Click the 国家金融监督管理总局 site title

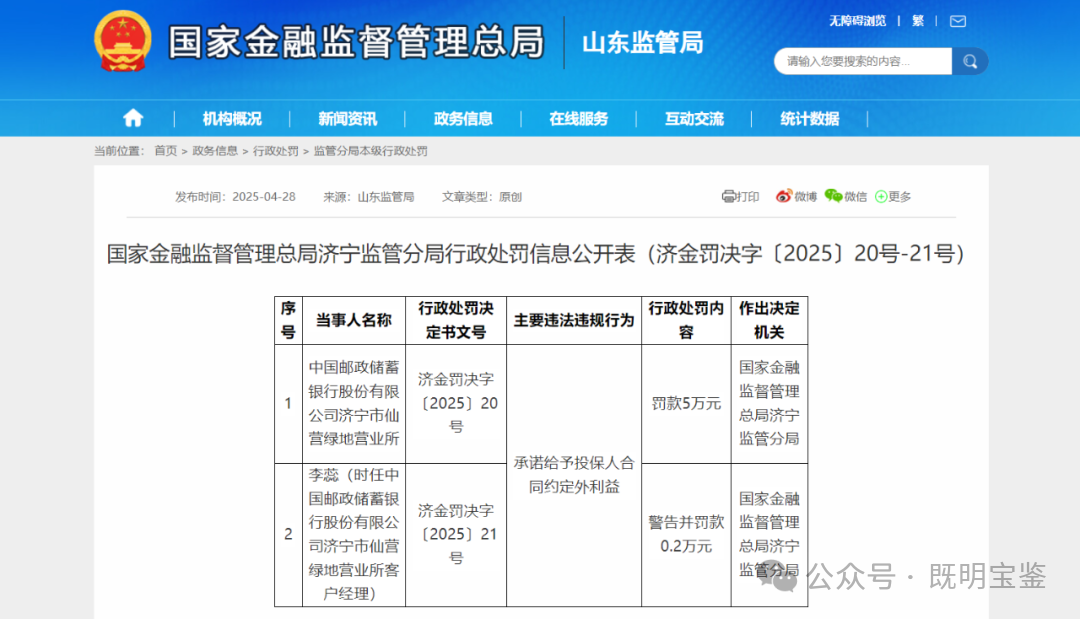356,42
